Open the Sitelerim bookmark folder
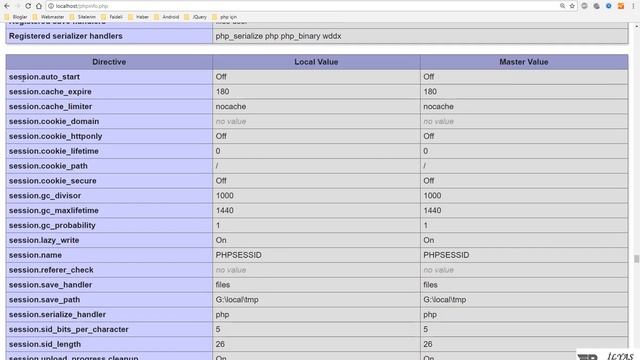 (83, 17)
